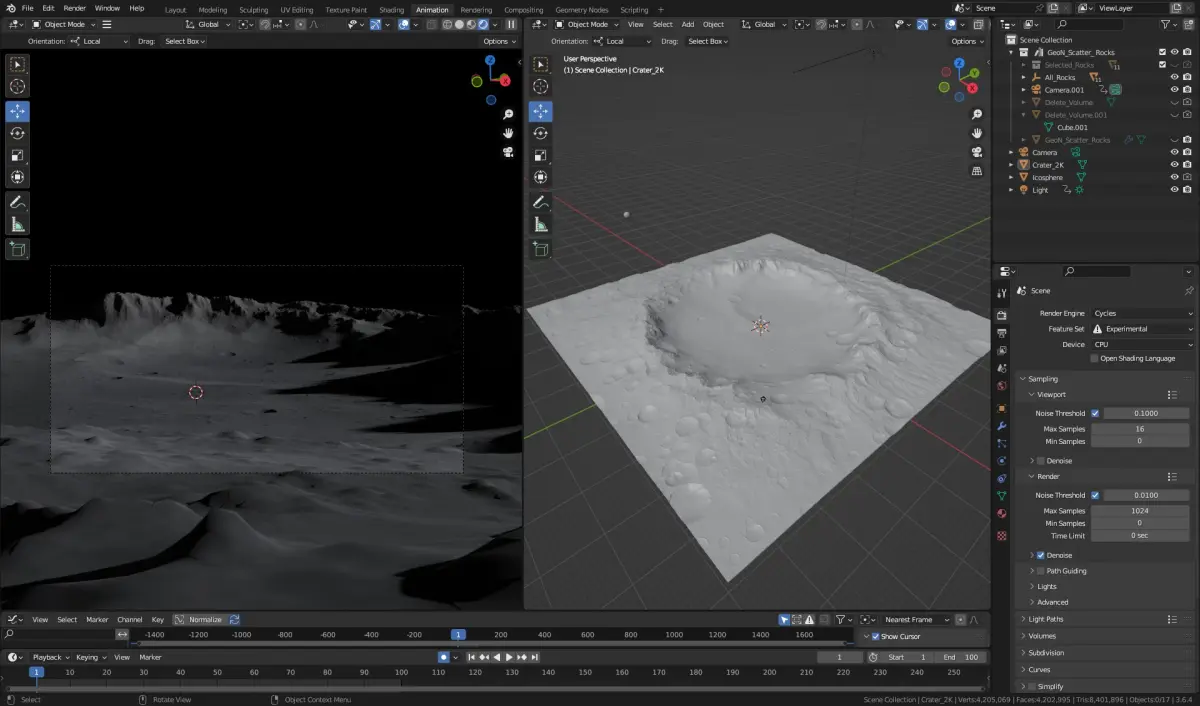
Task: Click the camera view icon in right viewport
Action: (977, 152)
